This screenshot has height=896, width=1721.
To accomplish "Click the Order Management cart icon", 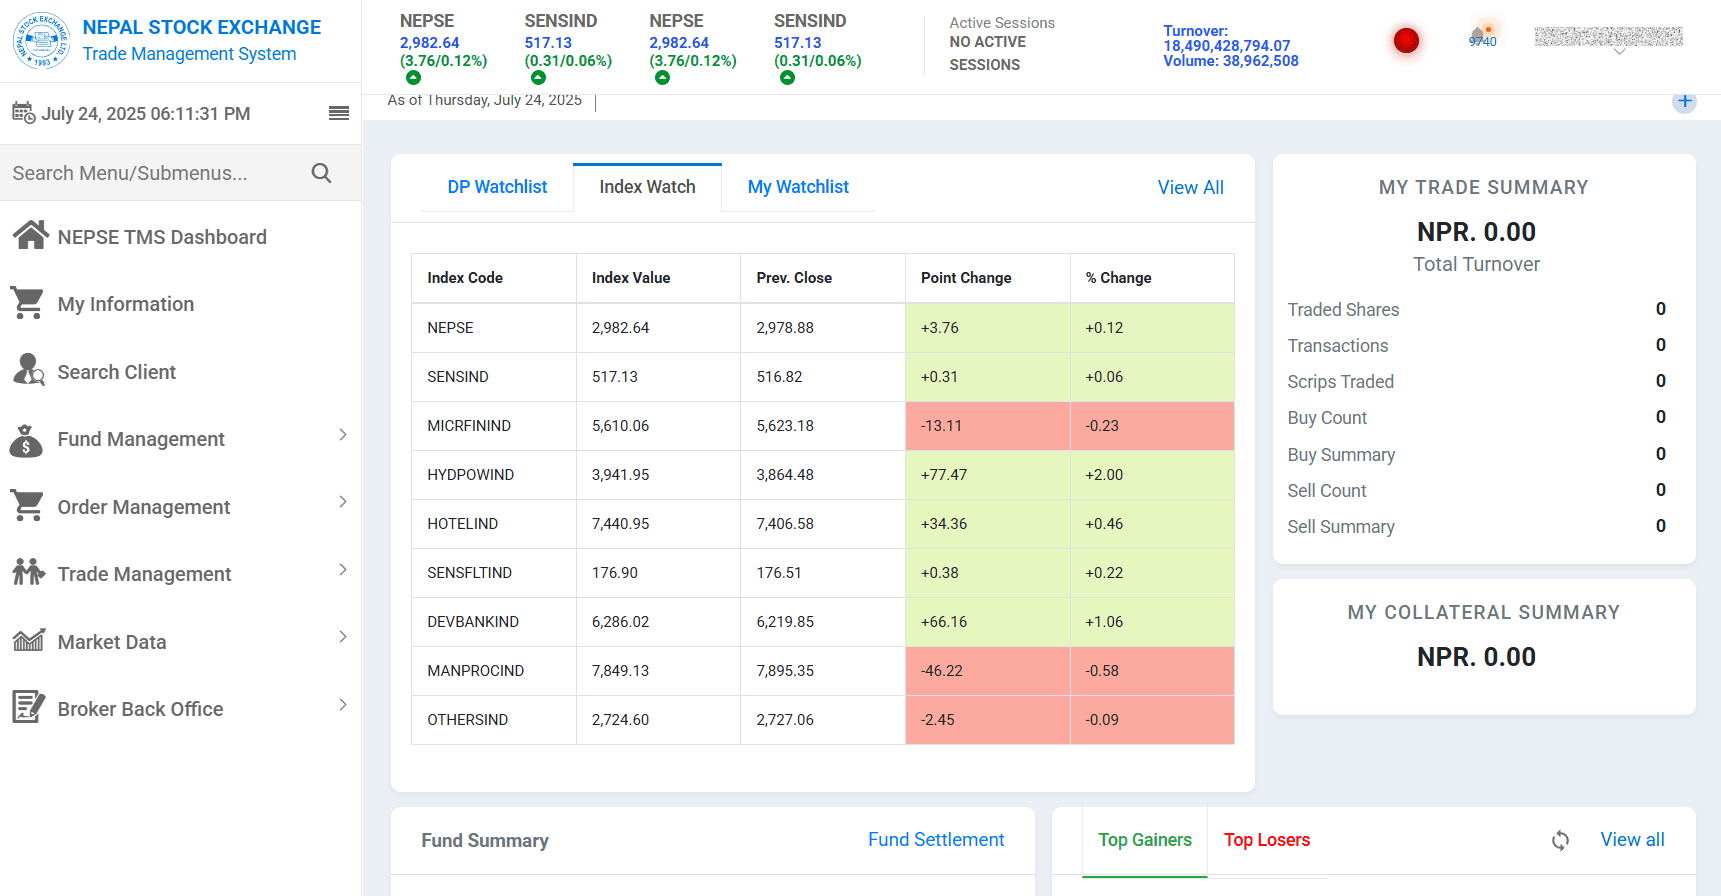I will coord(27,506).
